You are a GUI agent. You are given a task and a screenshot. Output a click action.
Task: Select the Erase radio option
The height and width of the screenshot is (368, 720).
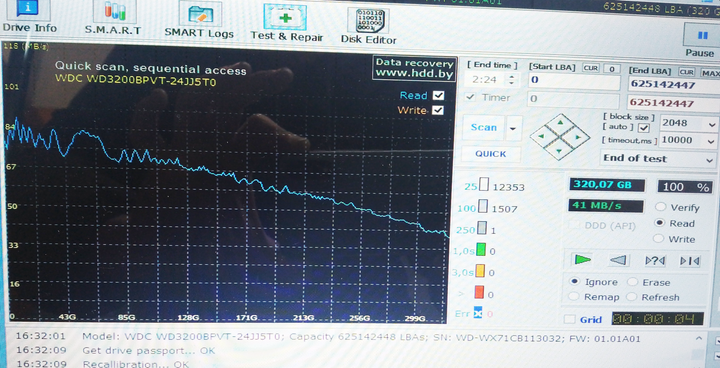632,282
